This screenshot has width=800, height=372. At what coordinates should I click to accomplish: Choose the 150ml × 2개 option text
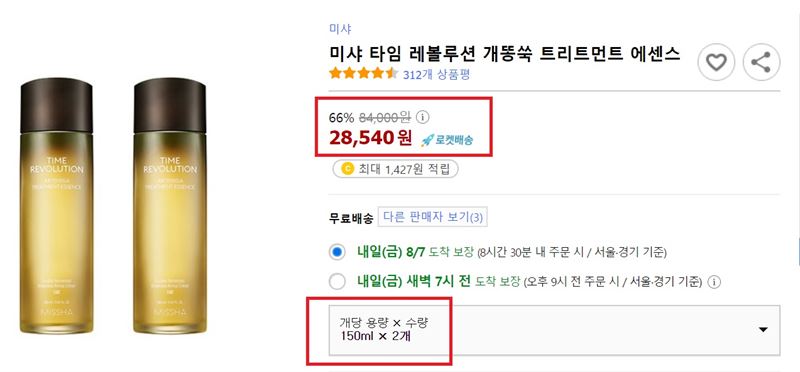(x=376, y=336)
